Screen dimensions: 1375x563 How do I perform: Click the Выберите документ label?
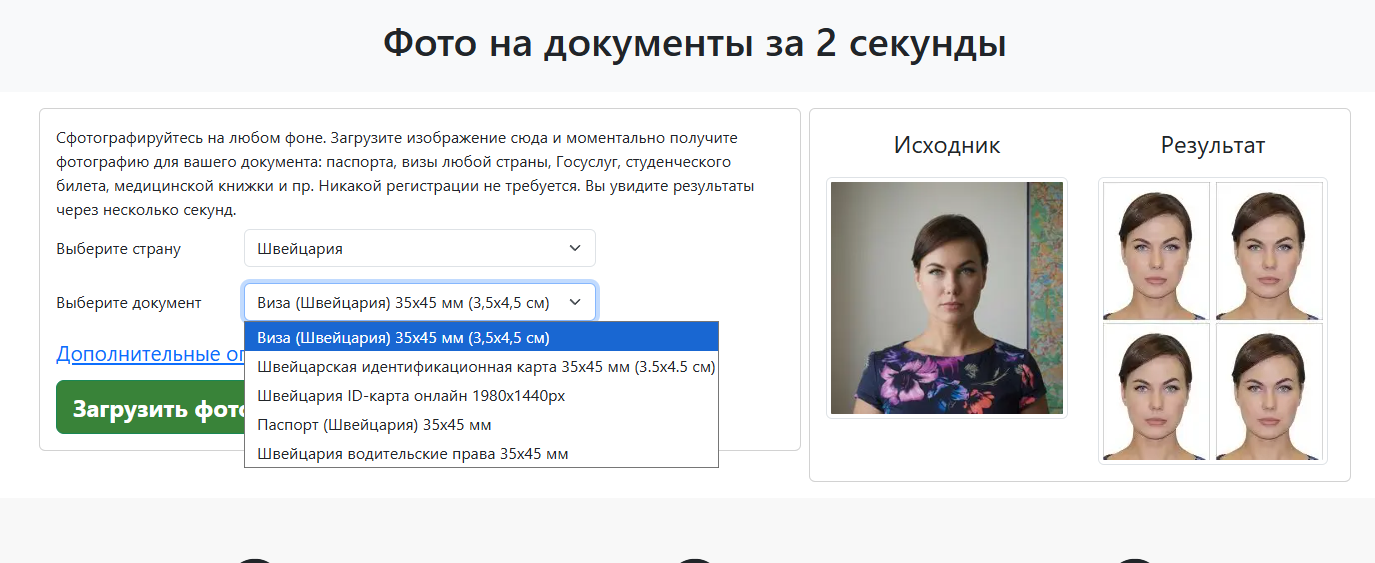129,303
